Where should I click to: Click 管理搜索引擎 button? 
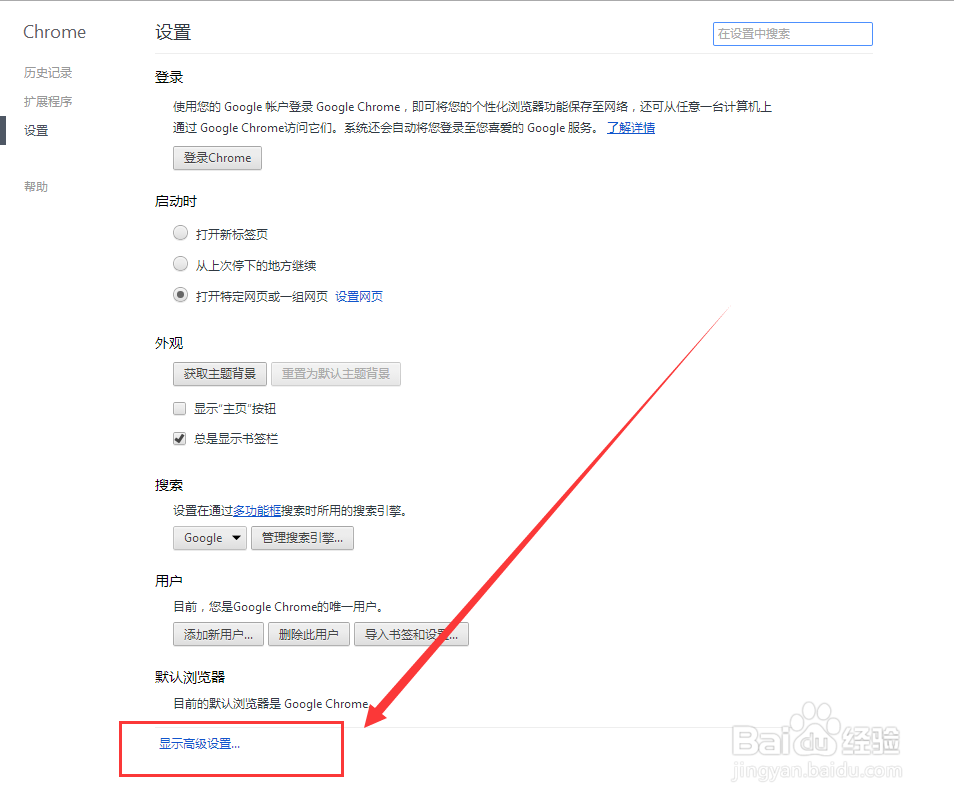(302, 537)
